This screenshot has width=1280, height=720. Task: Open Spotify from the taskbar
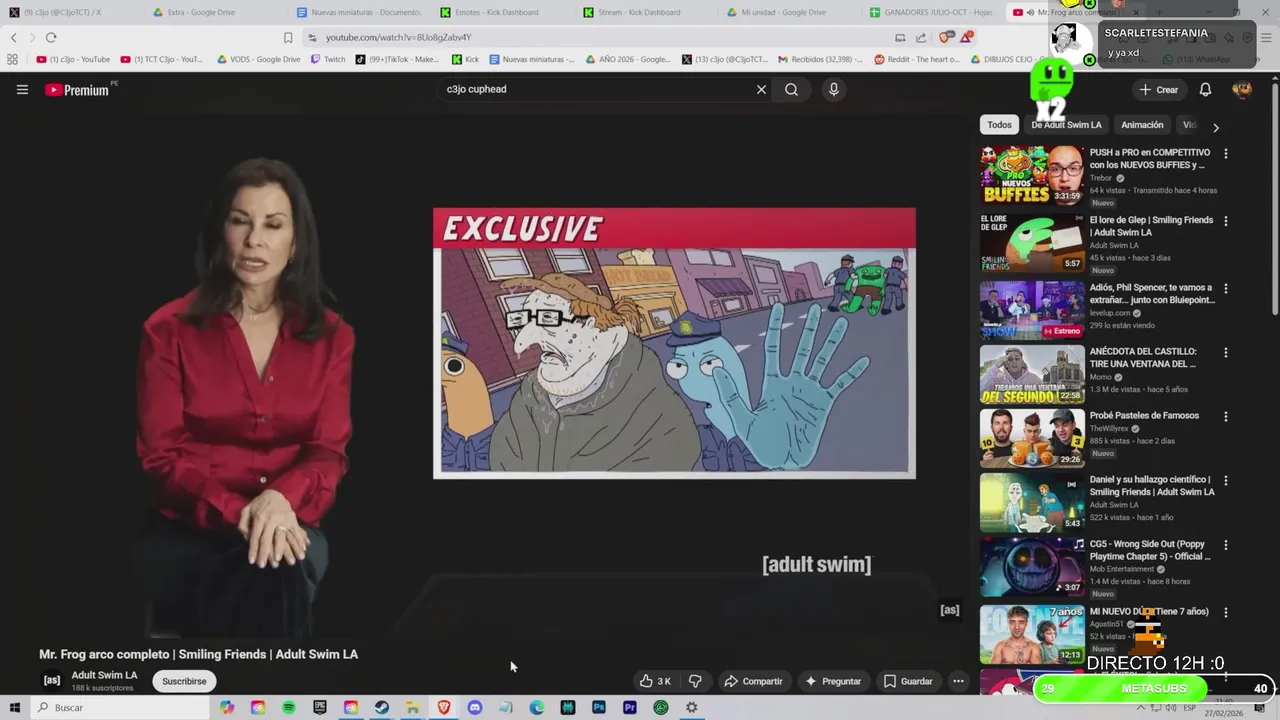click(x=289, y=707)
